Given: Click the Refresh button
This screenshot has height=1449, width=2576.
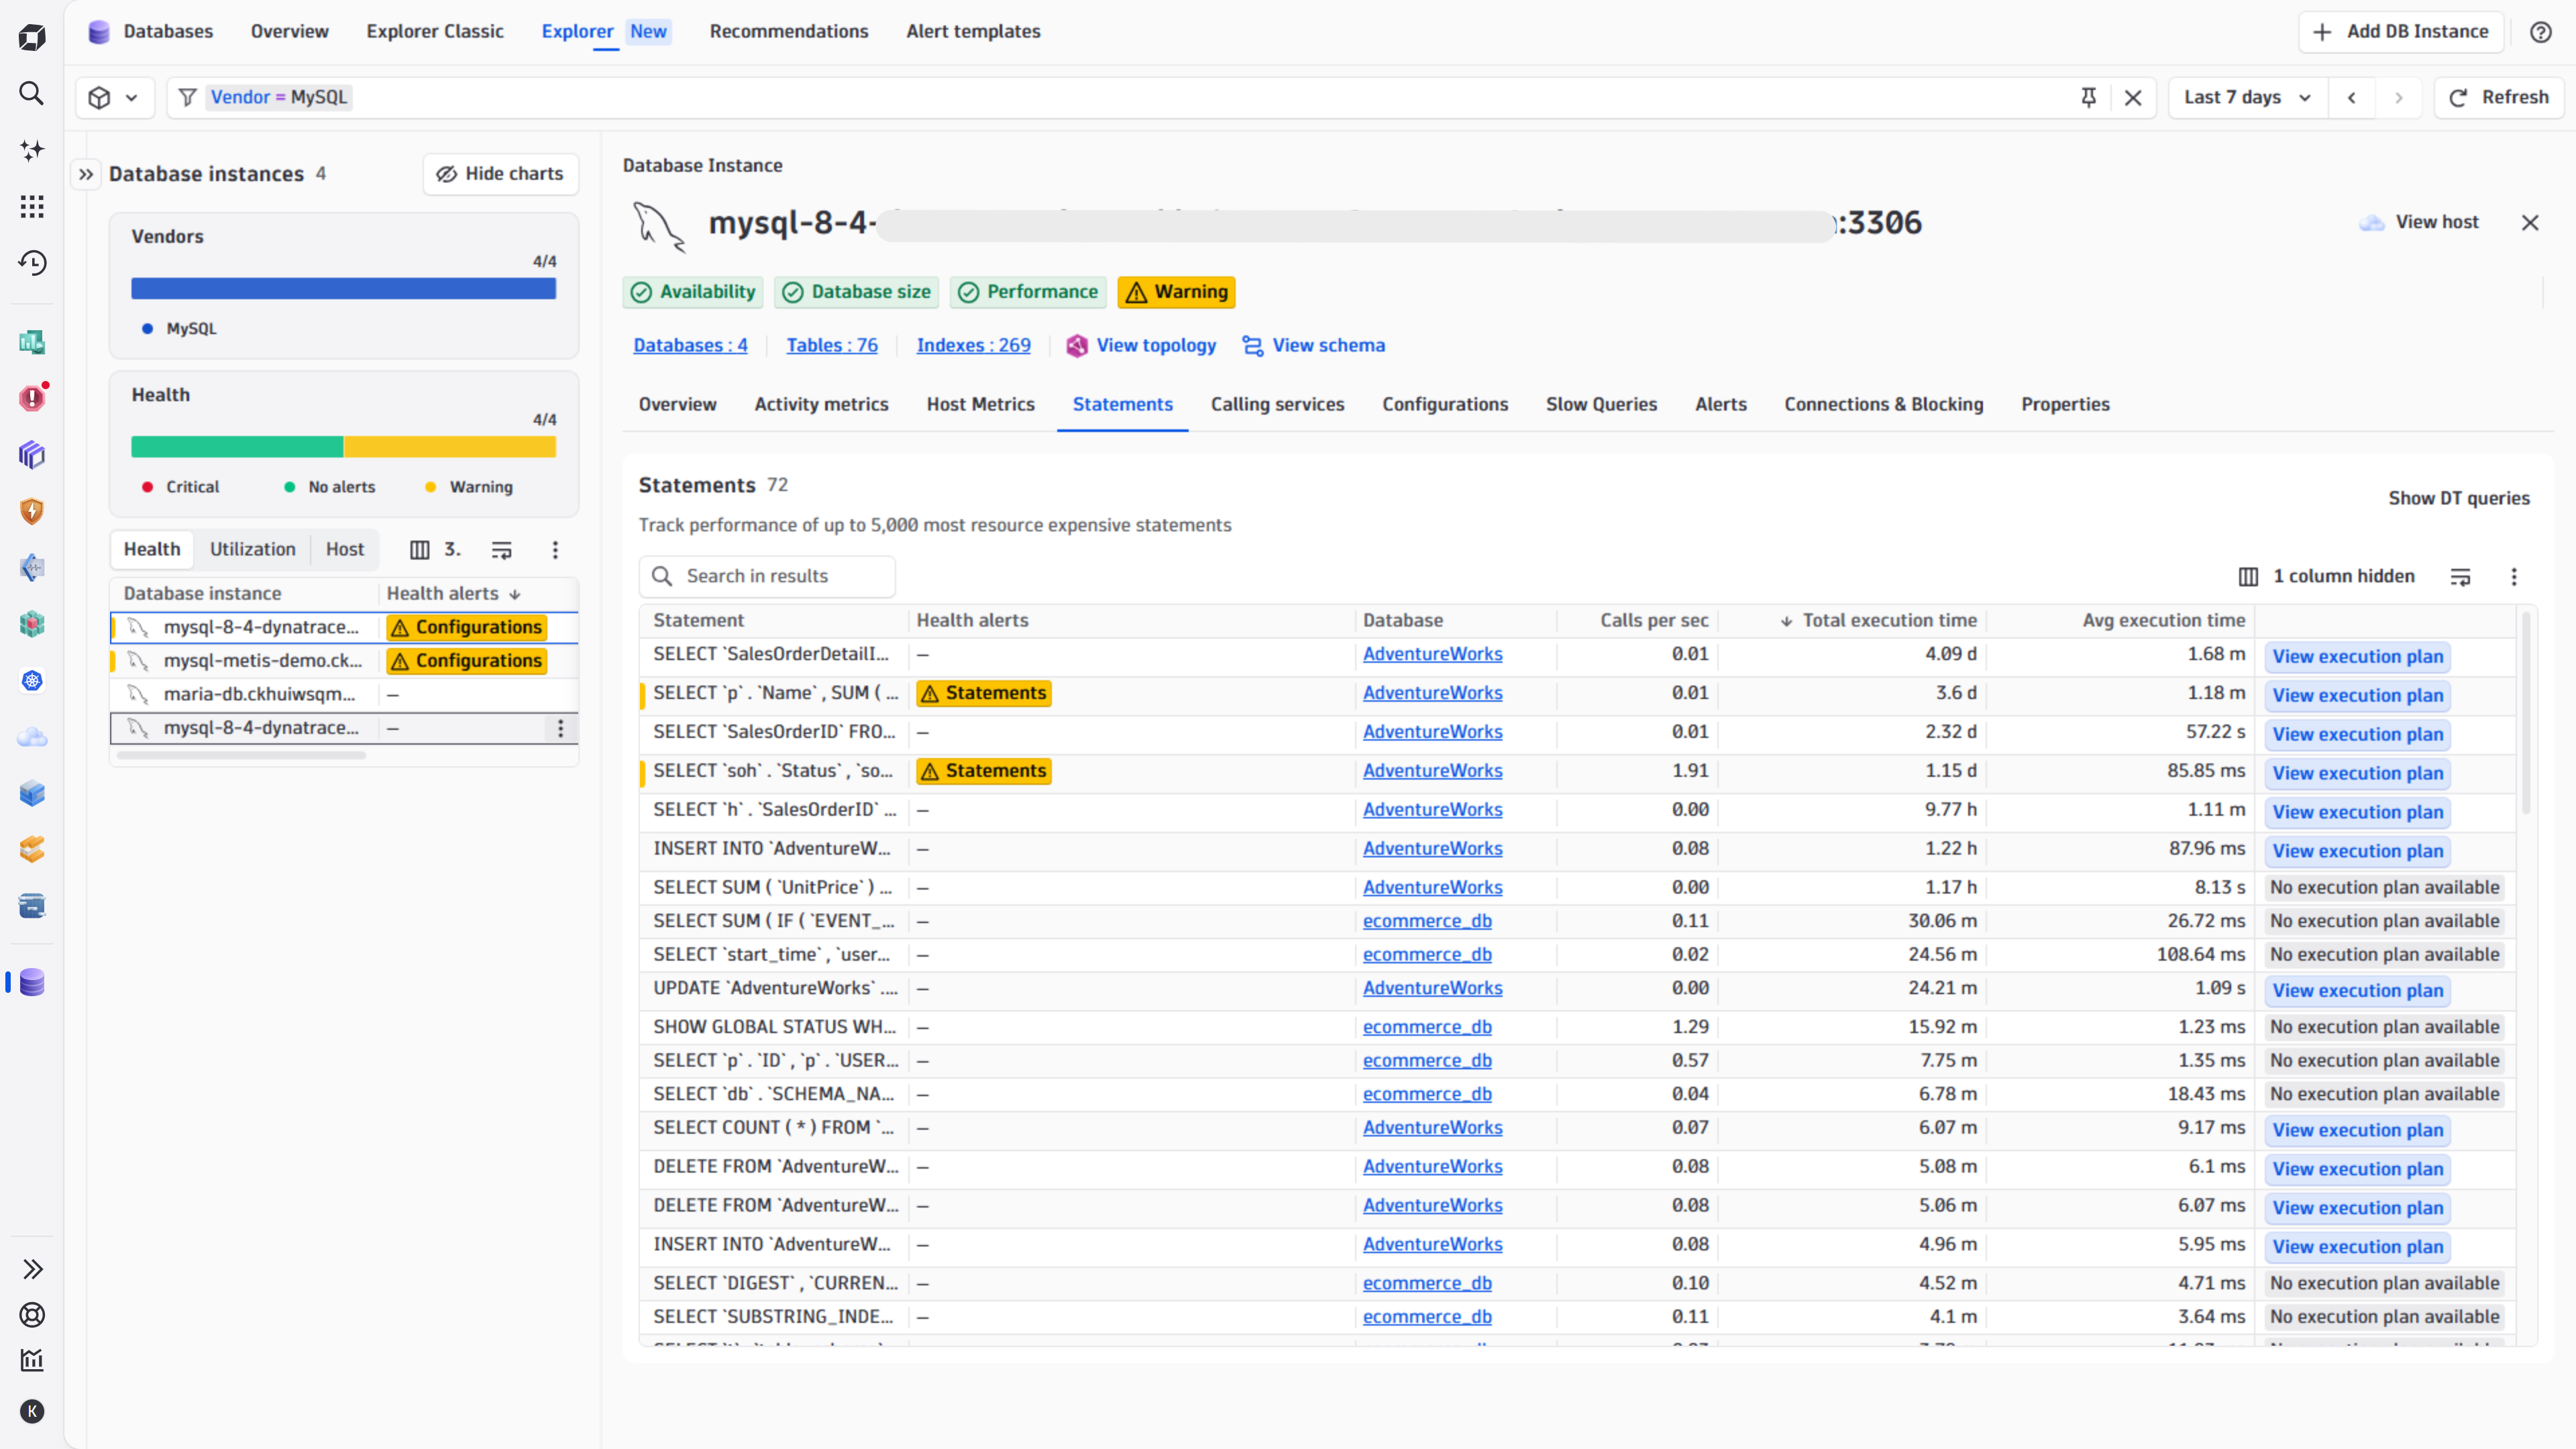Looking at the screenshot, I should (x=2499, y=97).
